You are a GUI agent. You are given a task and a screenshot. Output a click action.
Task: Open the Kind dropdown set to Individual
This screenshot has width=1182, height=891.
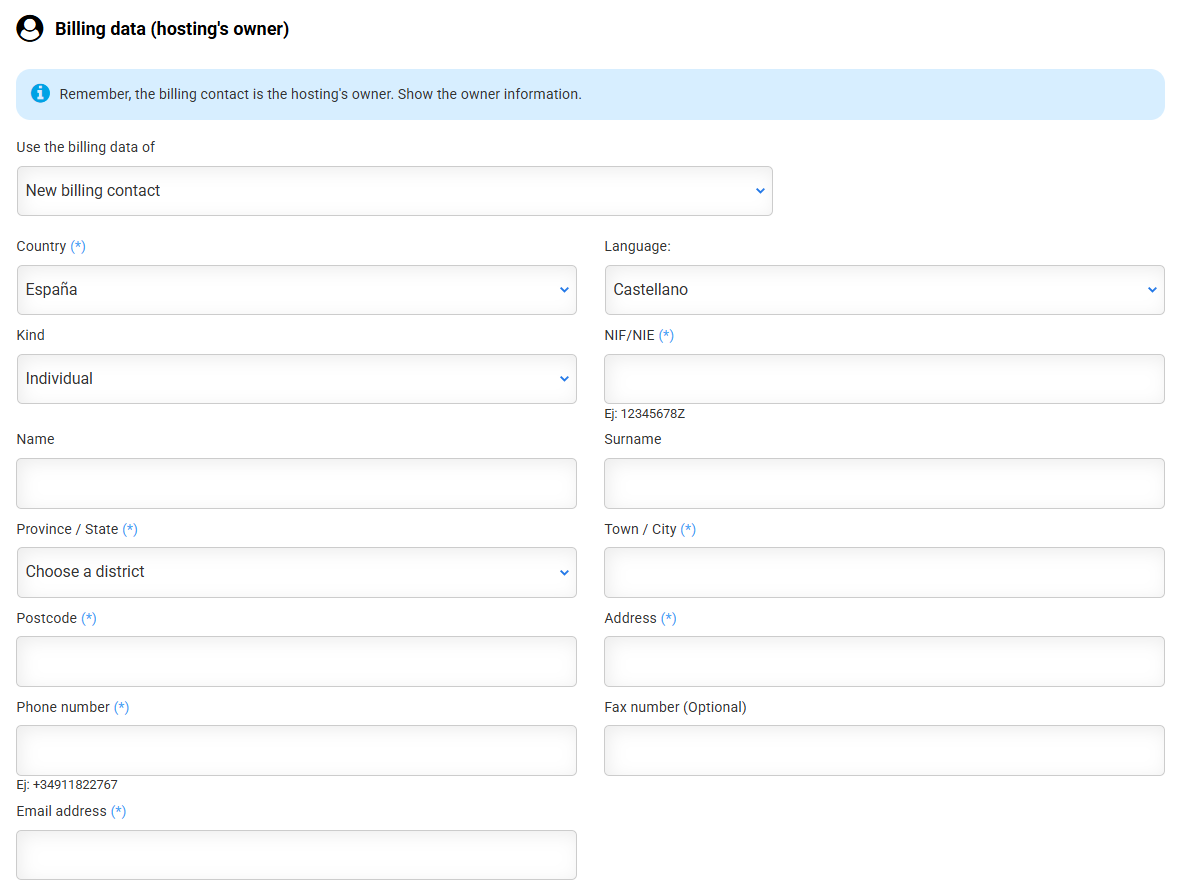tap(296, 379)
